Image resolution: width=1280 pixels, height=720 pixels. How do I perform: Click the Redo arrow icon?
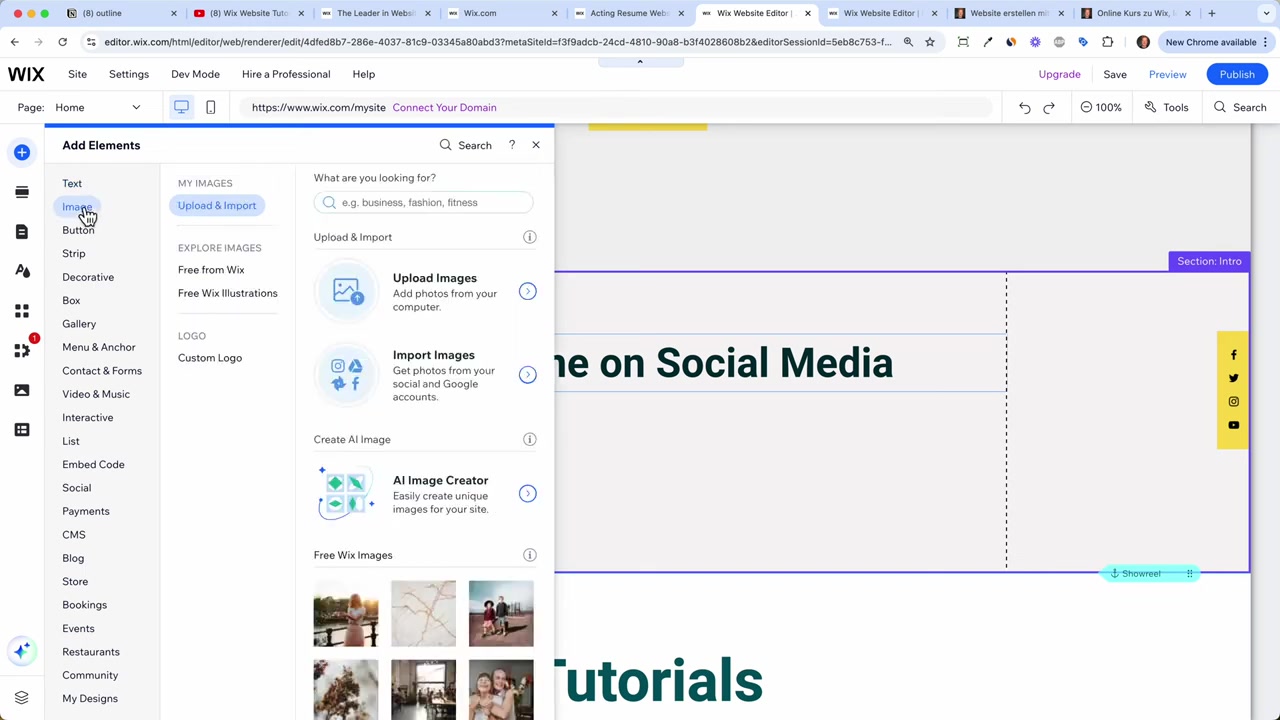pos(1049,107)
